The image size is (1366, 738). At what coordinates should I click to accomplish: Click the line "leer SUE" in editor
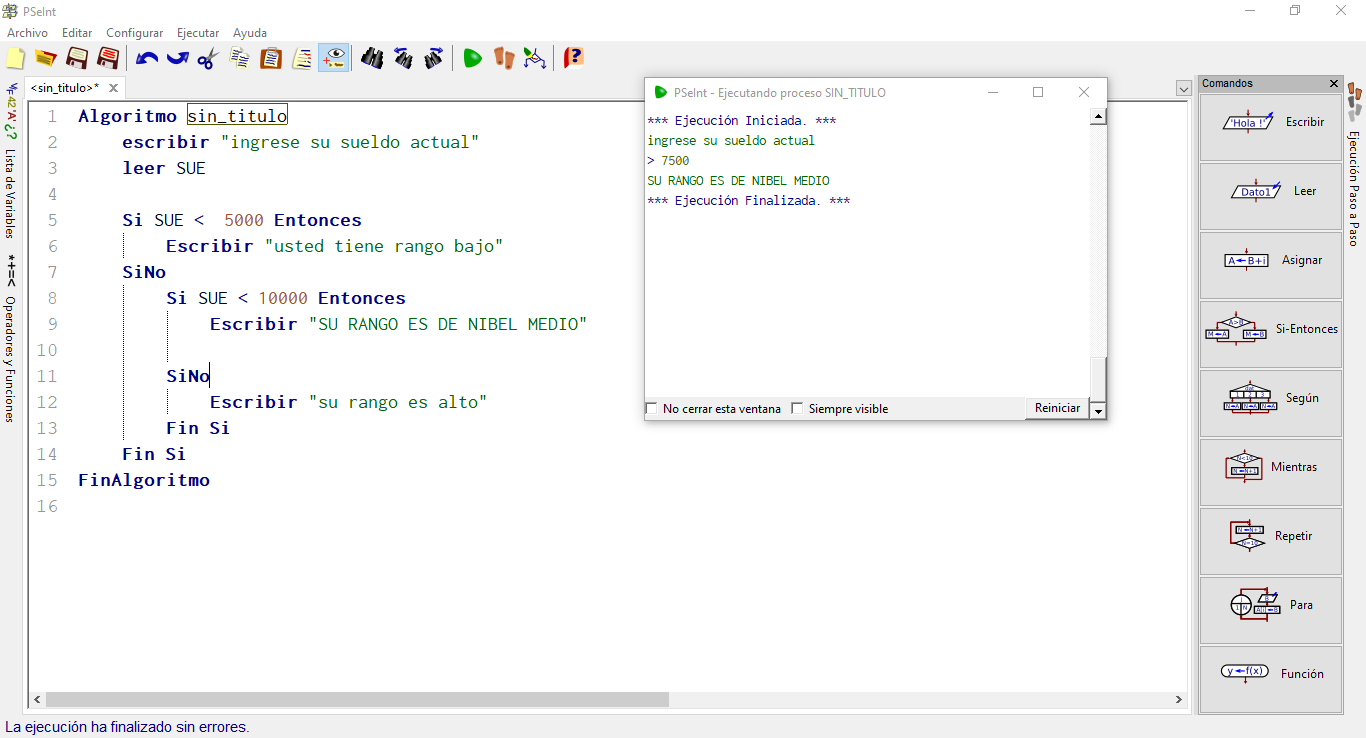pyautogui.click(x=164, y=168)
